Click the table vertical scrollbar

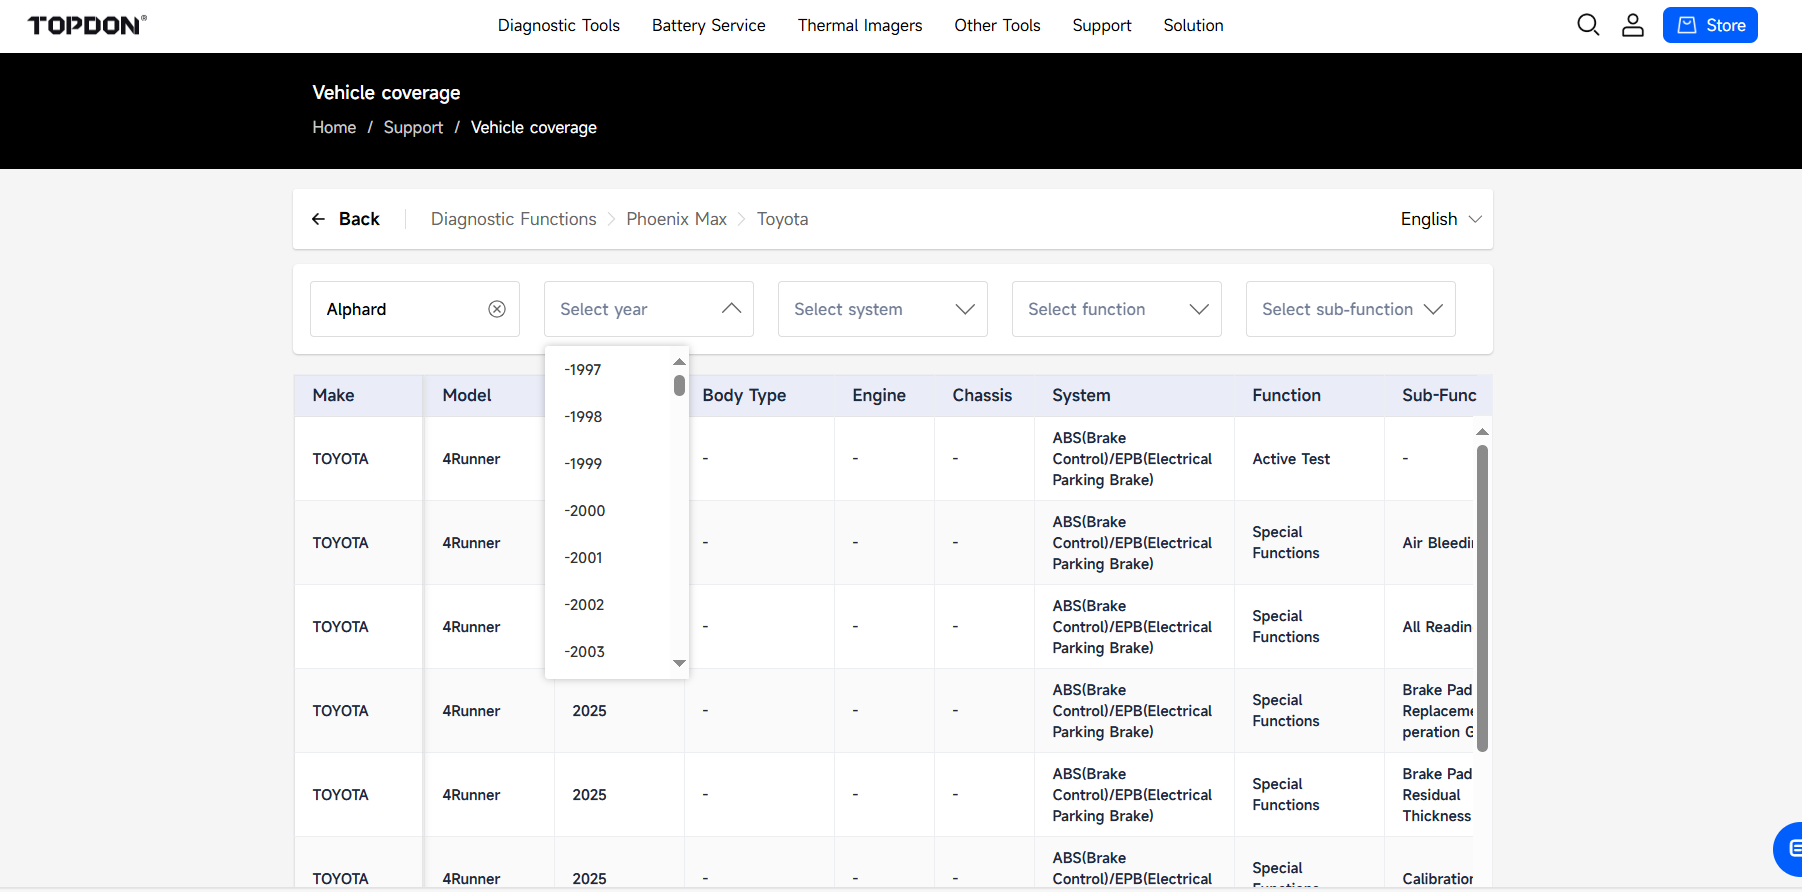(1482, 598)
